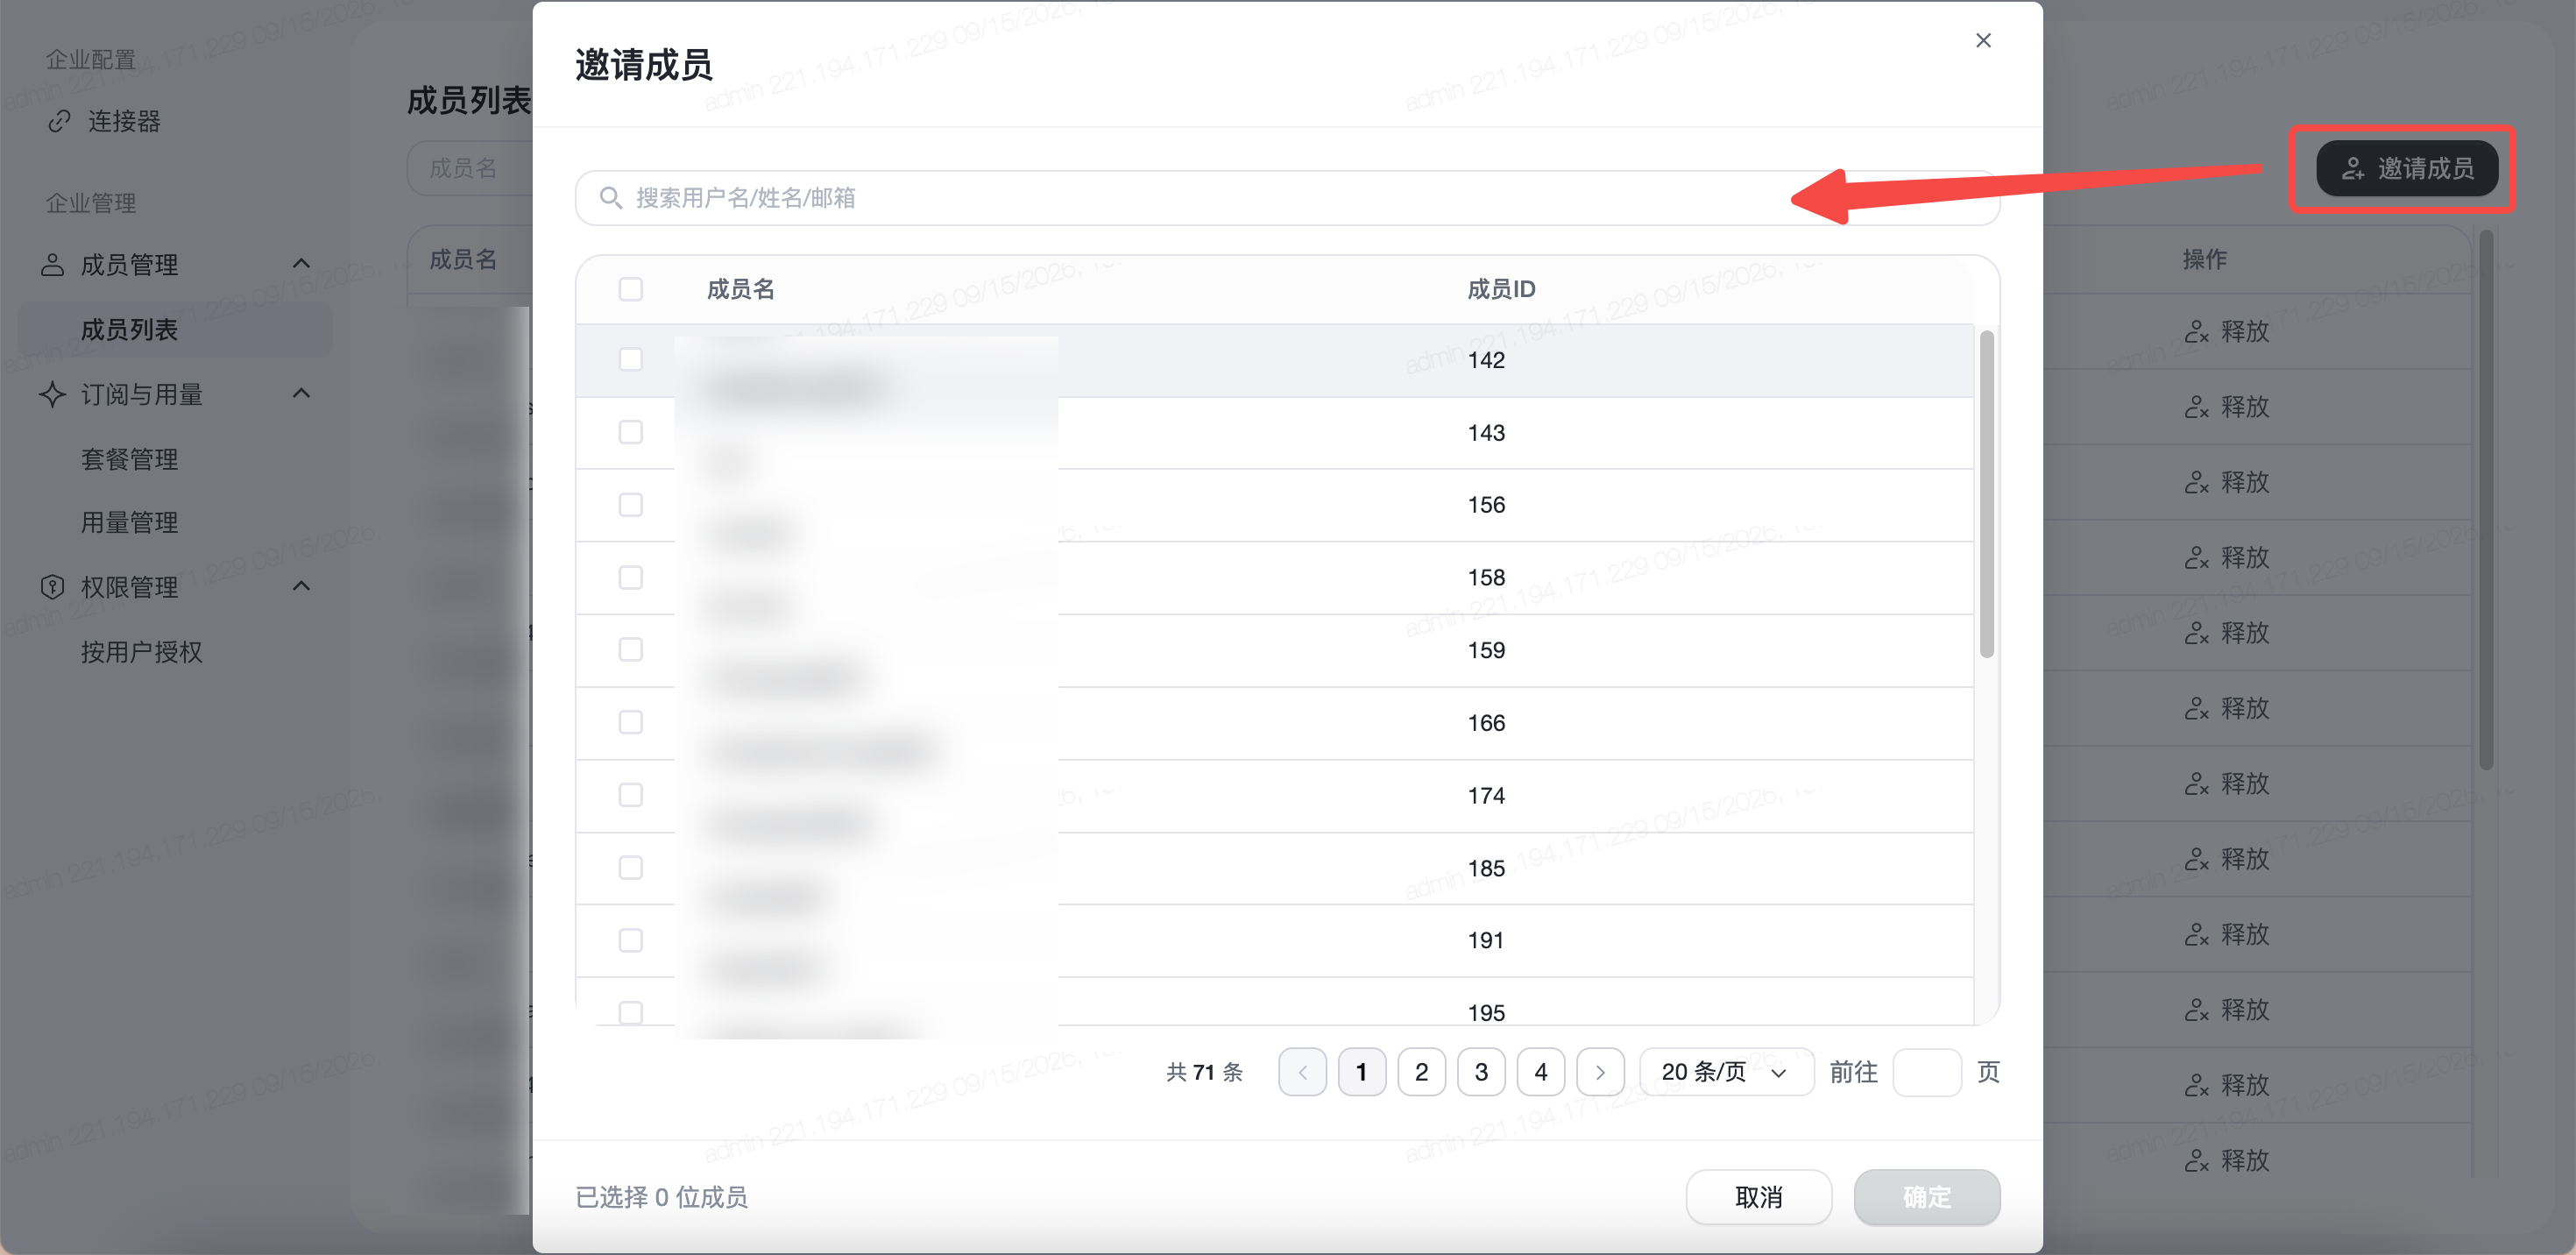Collapse the 订阅与用量 section chevron

pos(301,393)
